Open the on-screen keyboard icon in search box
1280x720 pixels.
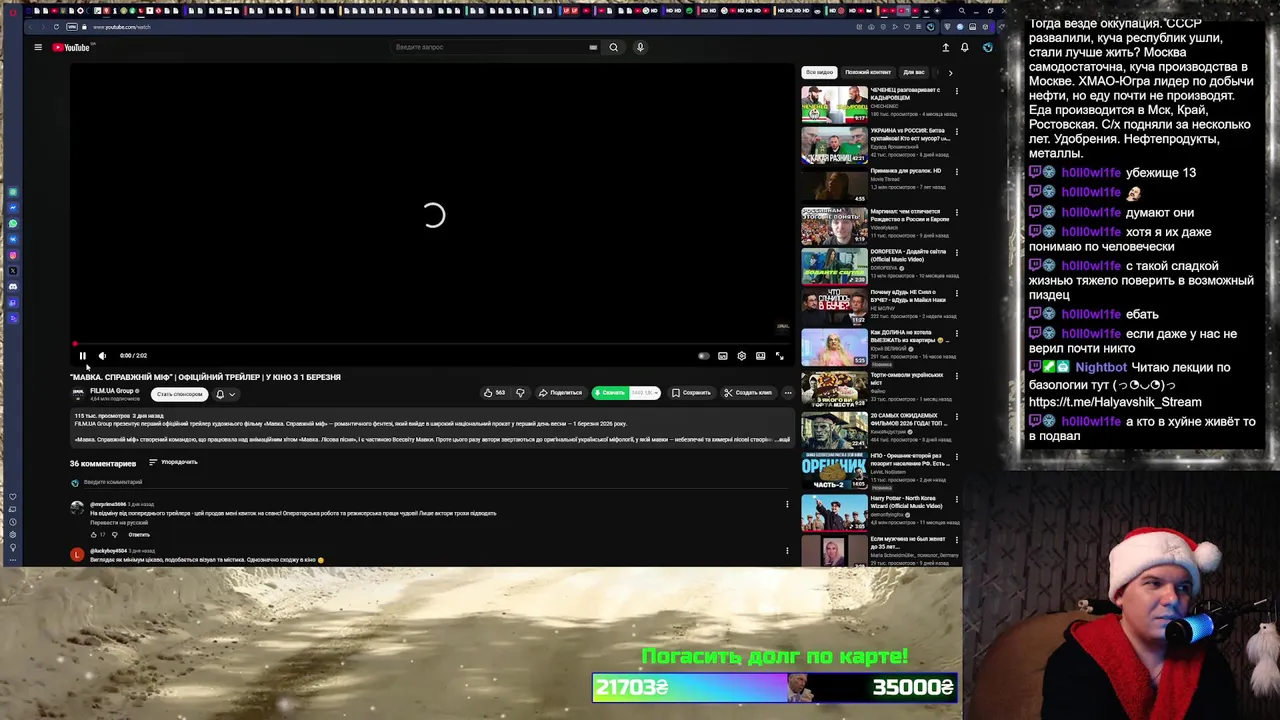point(593,47)
